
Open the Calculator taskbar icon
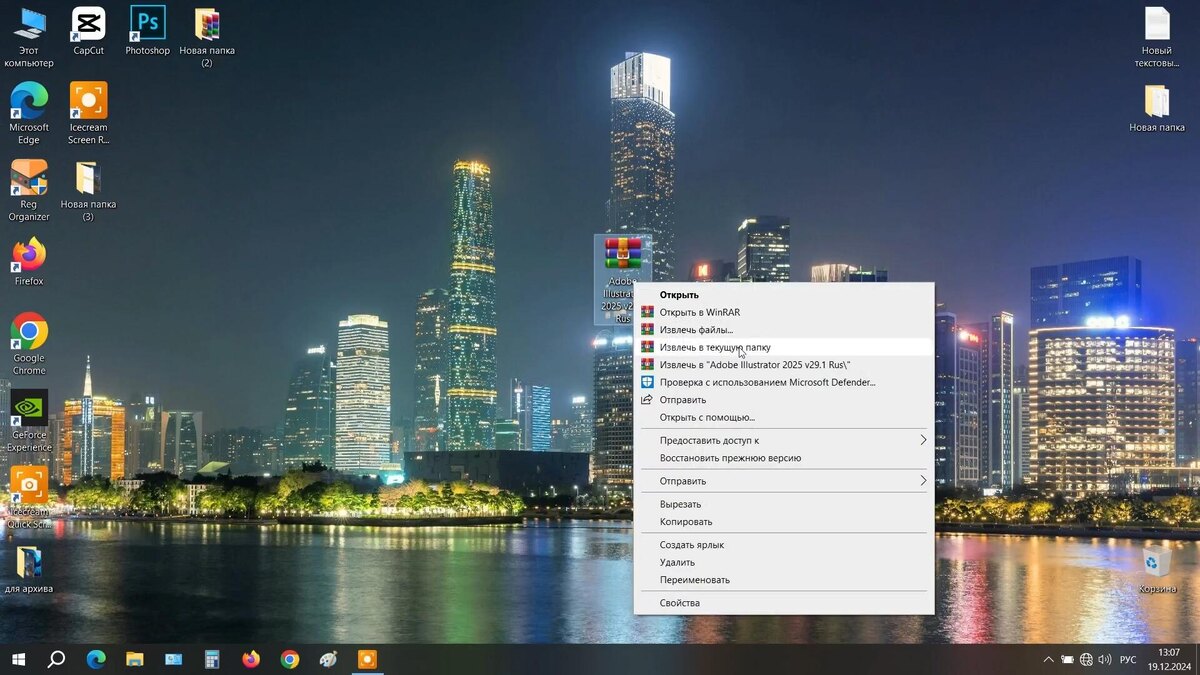(x=212, y=659)
